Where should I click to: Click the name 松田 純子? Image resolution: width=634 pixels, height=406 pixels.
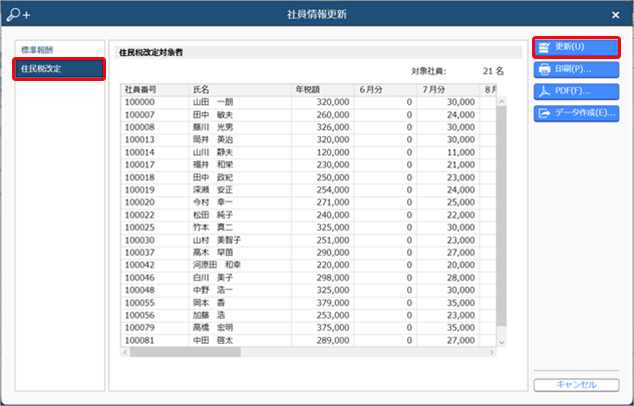(213, 215)
